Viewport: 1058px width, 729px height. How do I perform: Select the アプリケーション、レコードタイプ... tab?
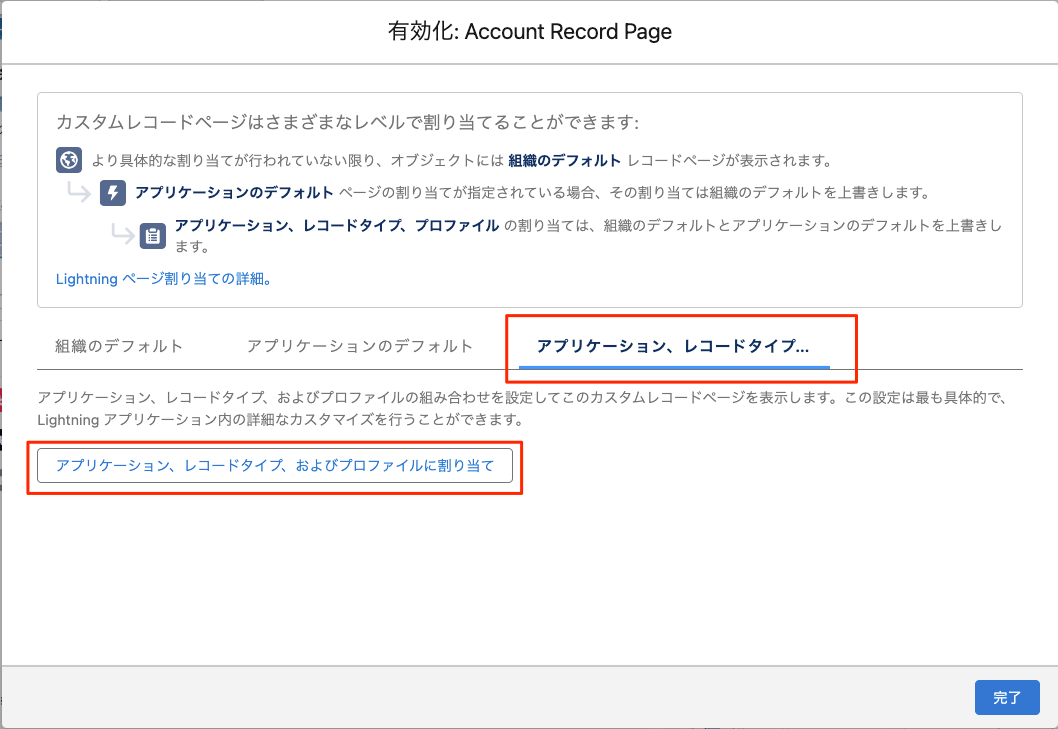[673, 346]
